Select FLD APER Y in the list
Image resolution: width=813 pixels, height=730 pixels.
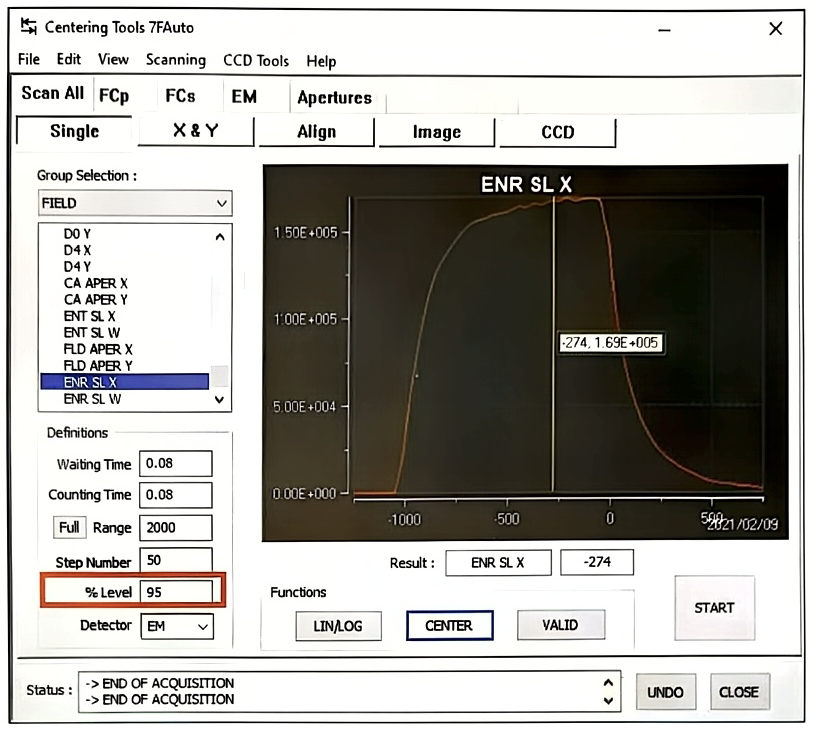pos(98,366)
